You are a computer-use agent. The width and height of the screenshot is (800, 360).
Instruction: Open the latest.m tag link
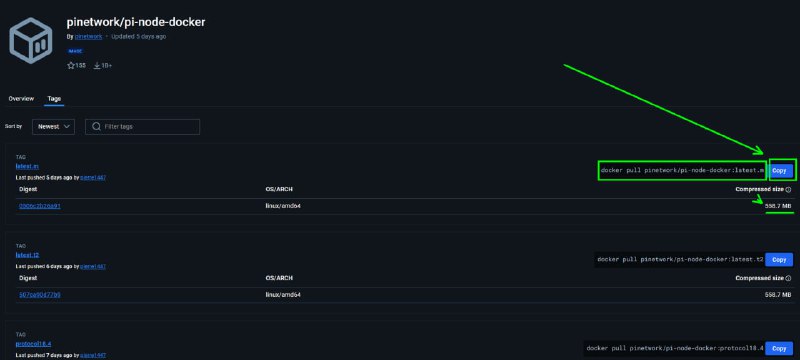click(x=27, y=166)
